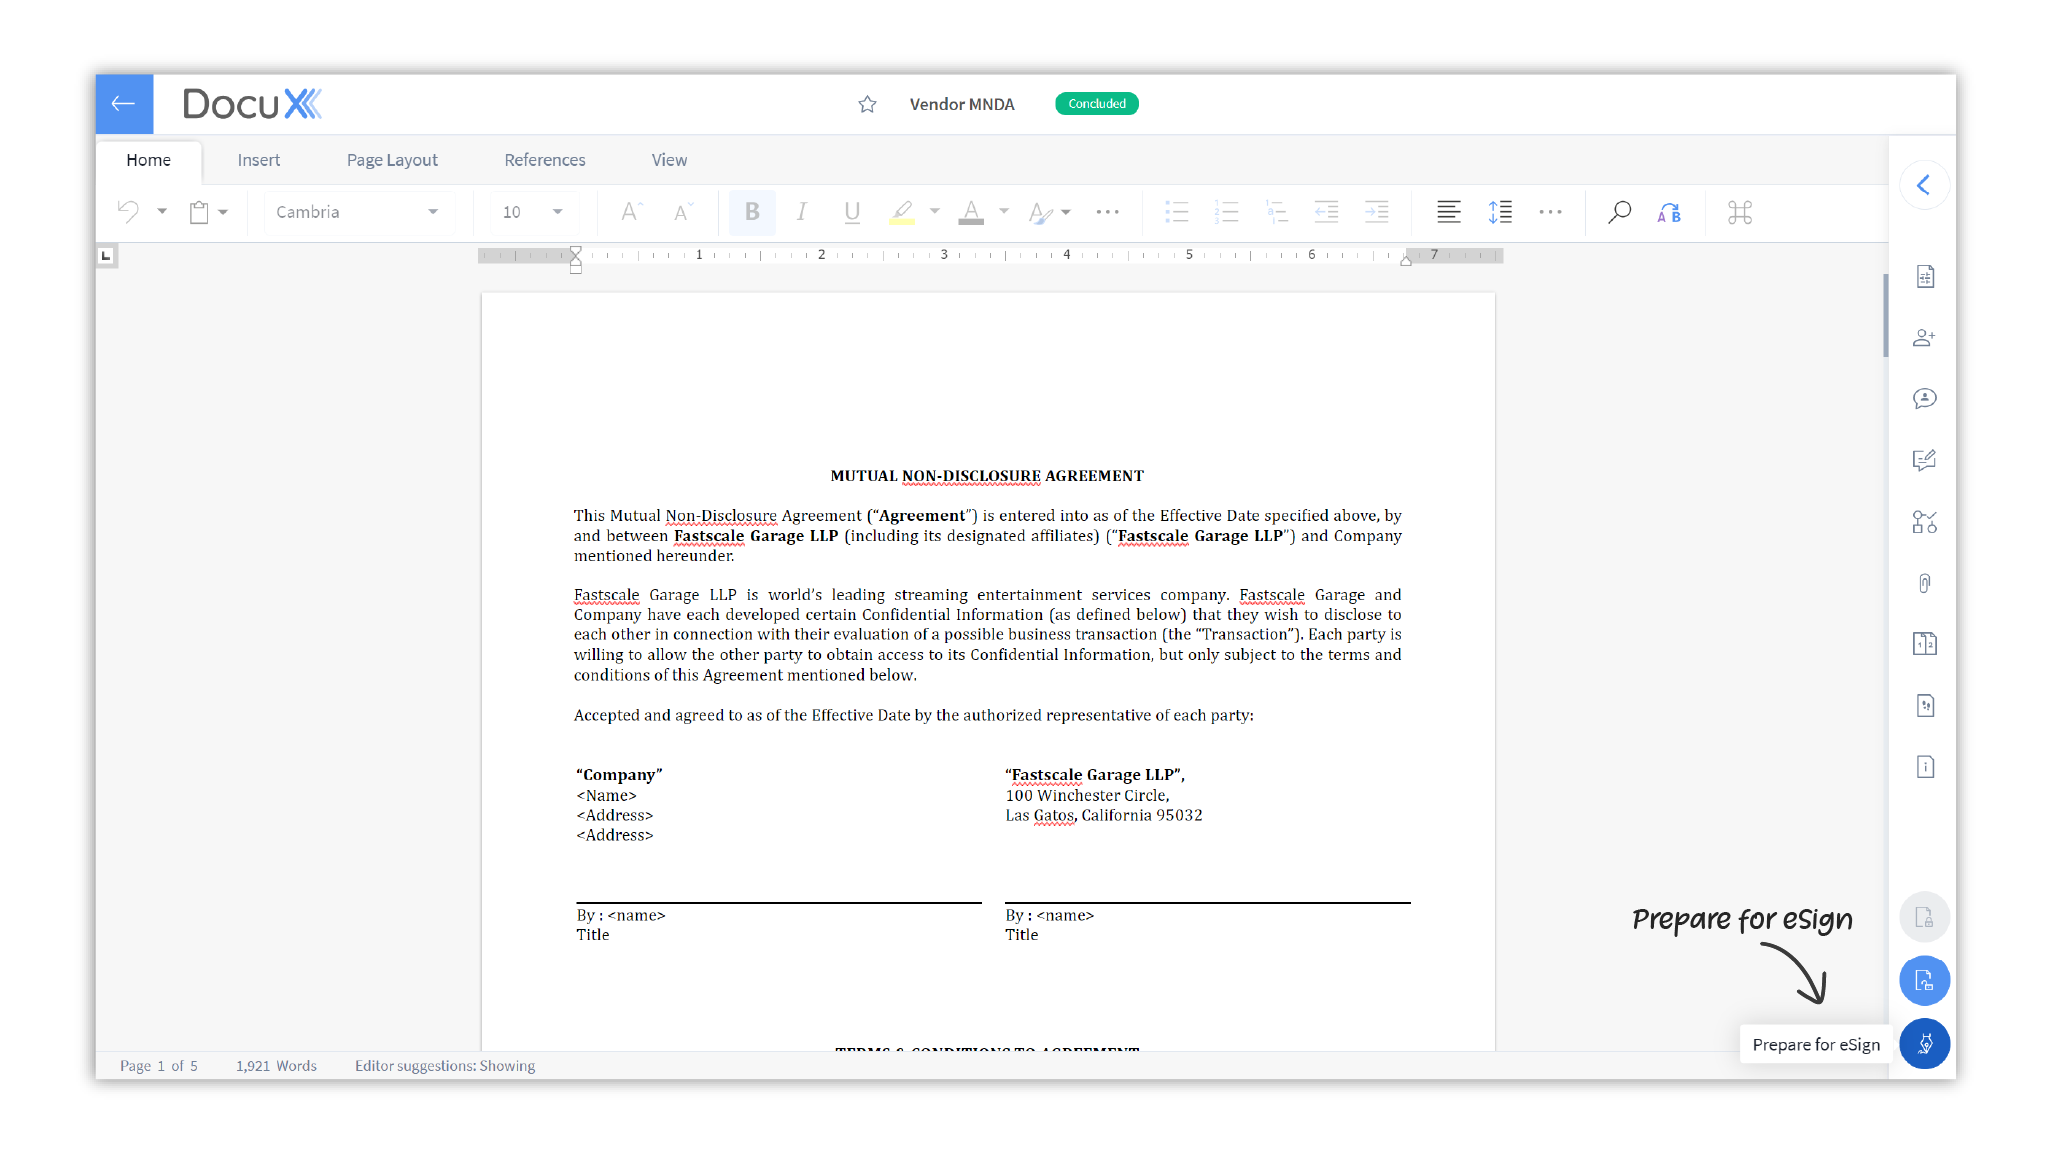Open the add collaborator icon in sidebar
Image resolution: width=2051 pixels, height=1153 pixels.
coord(1925,338)
